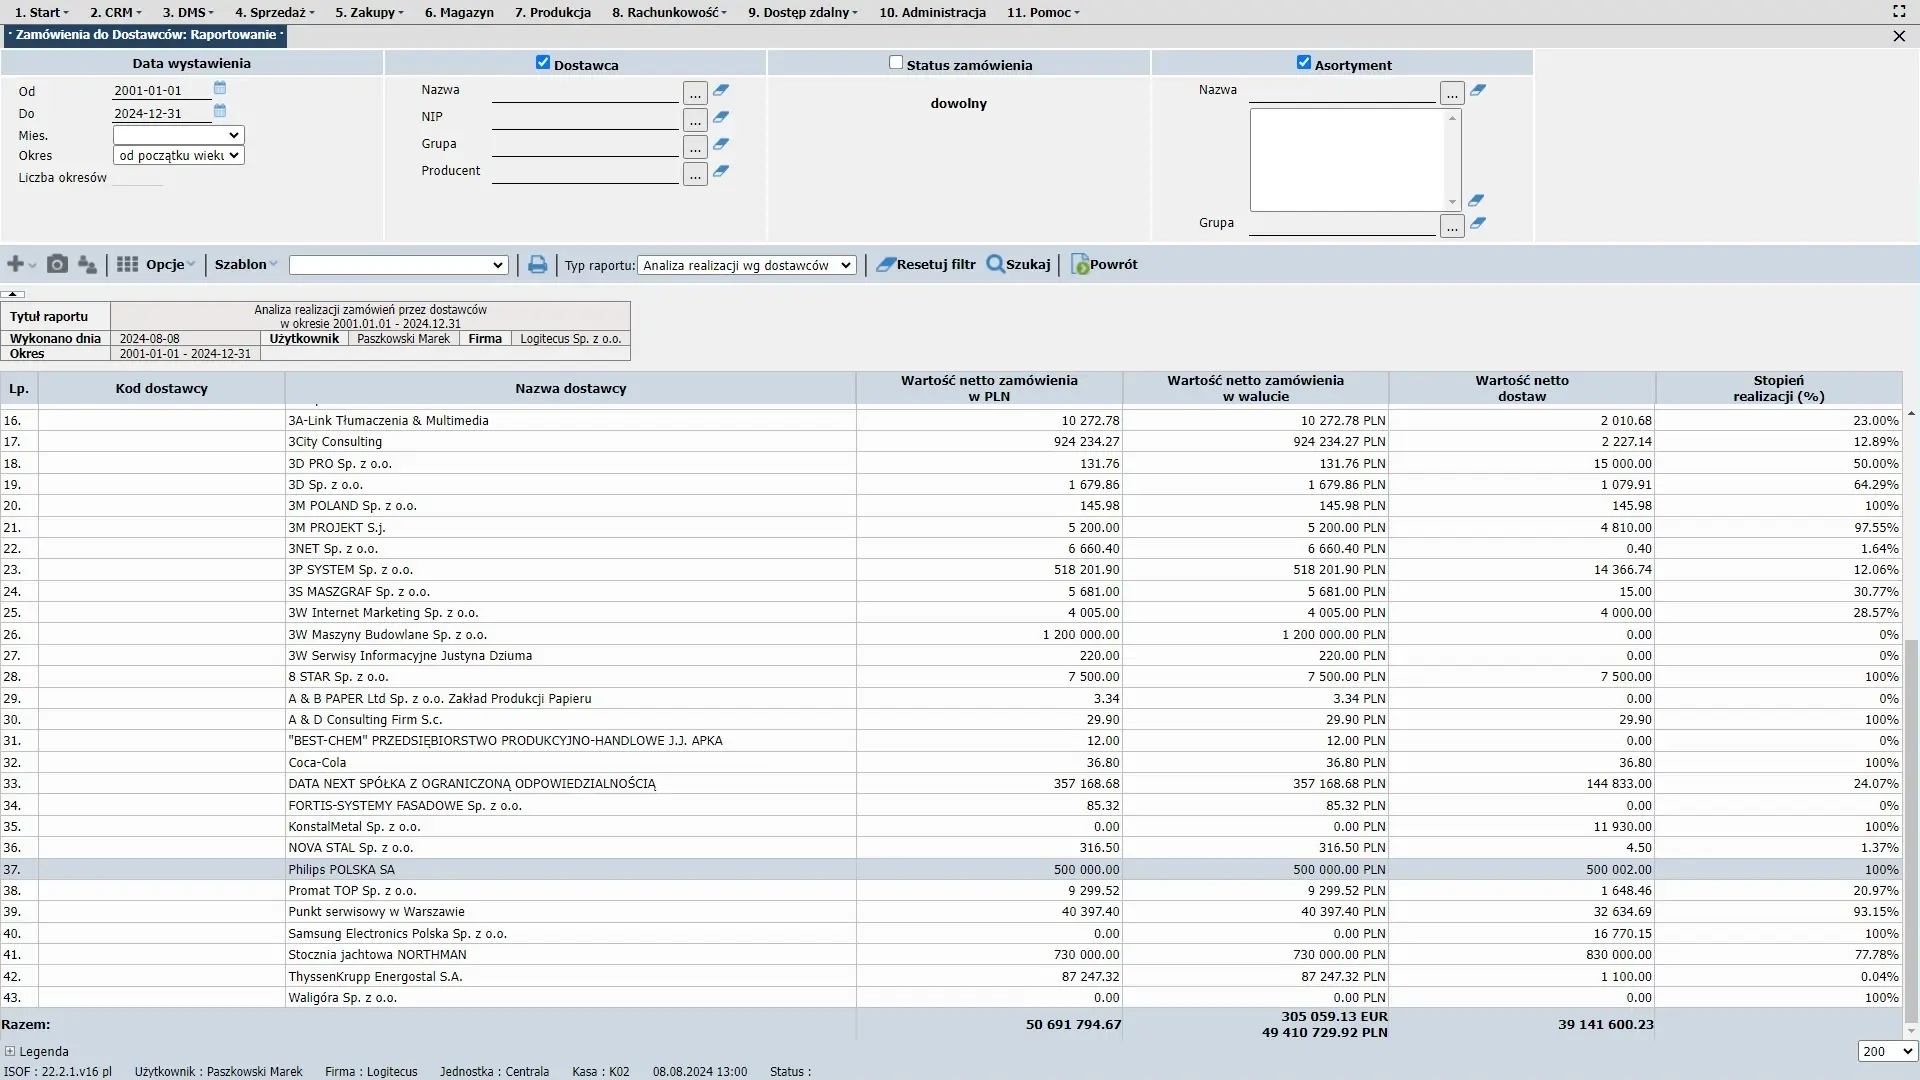
Task: Expand the Legenda section
Action: pyautogui.click(x=10, y=1051)
